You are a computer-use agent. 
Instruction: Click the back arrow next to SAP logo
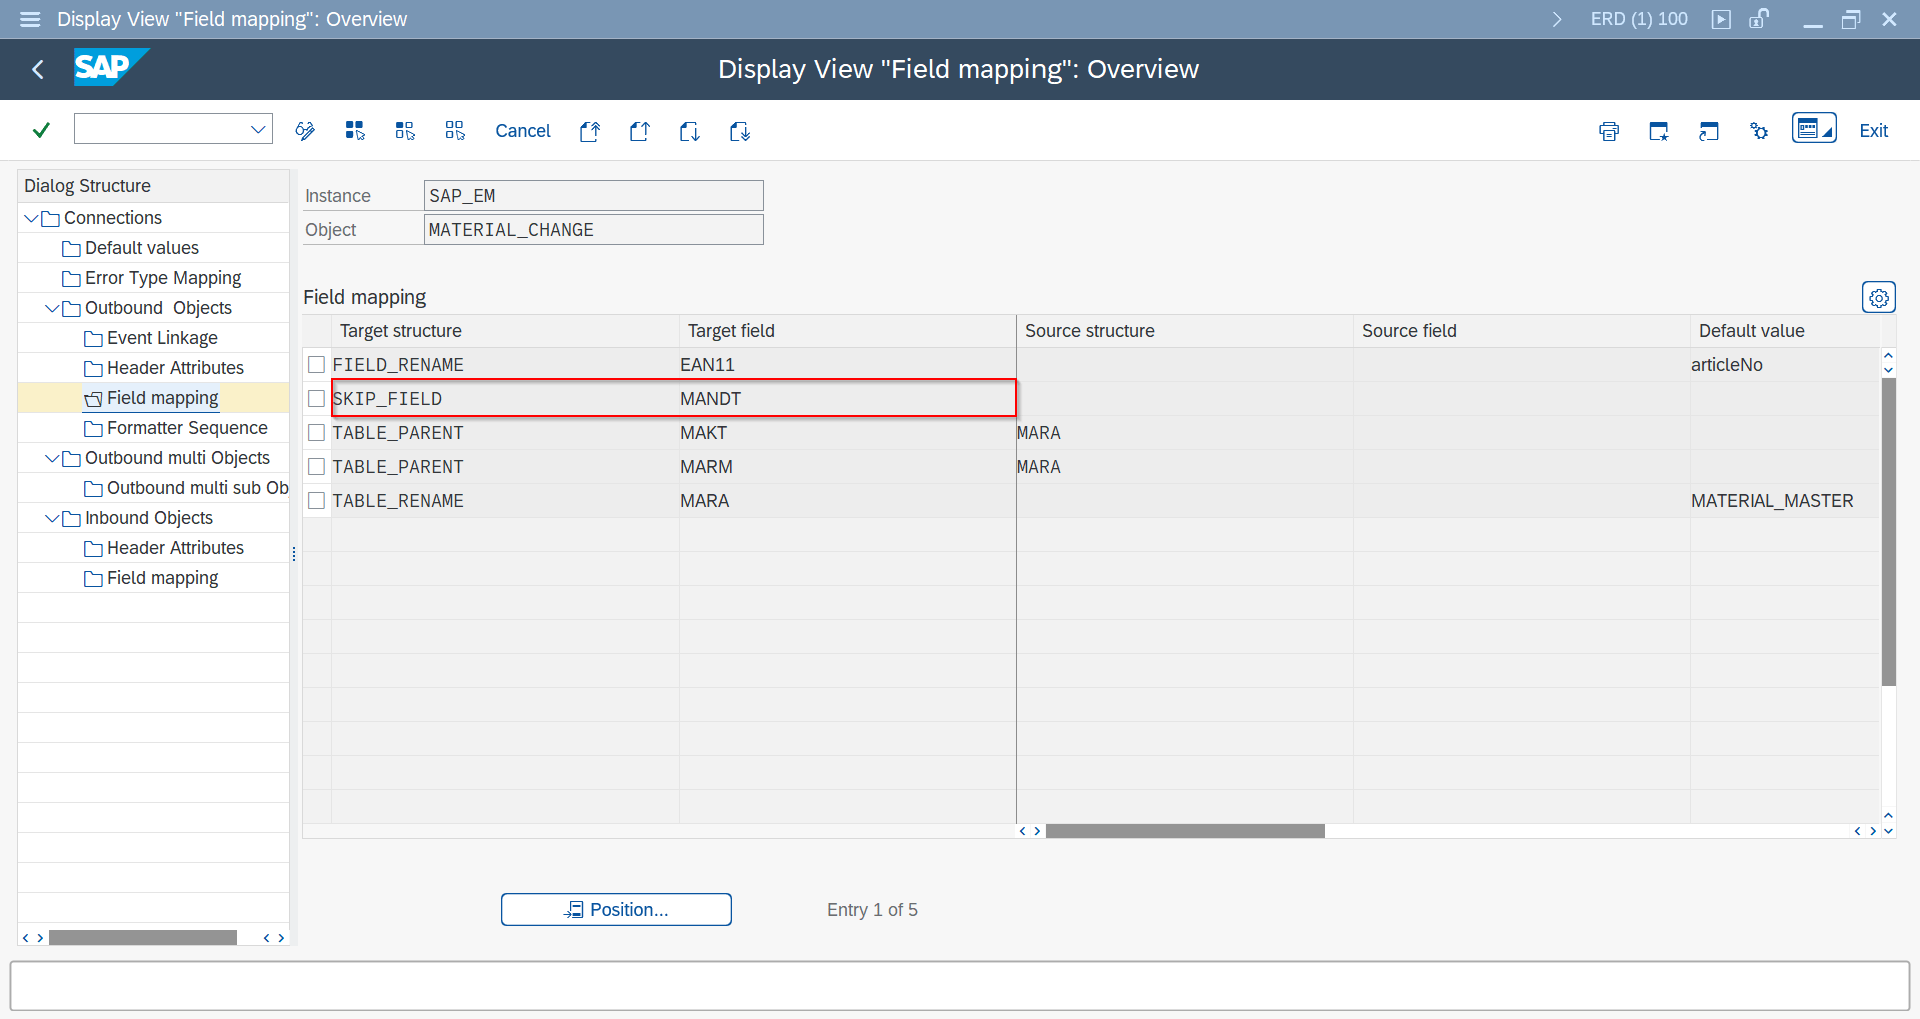pyautogui.click(x=38, y=69)
